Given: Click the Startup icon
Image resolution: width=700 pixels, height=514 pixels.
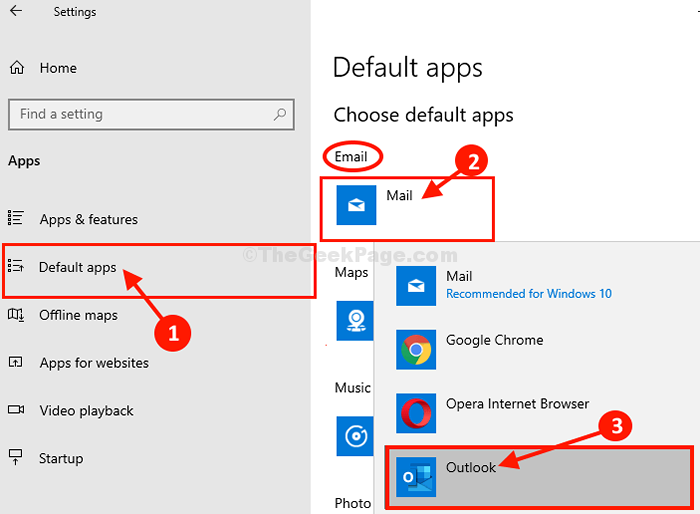Looking at the screenshot, I should pyautogui.click(x=16, y=457).
